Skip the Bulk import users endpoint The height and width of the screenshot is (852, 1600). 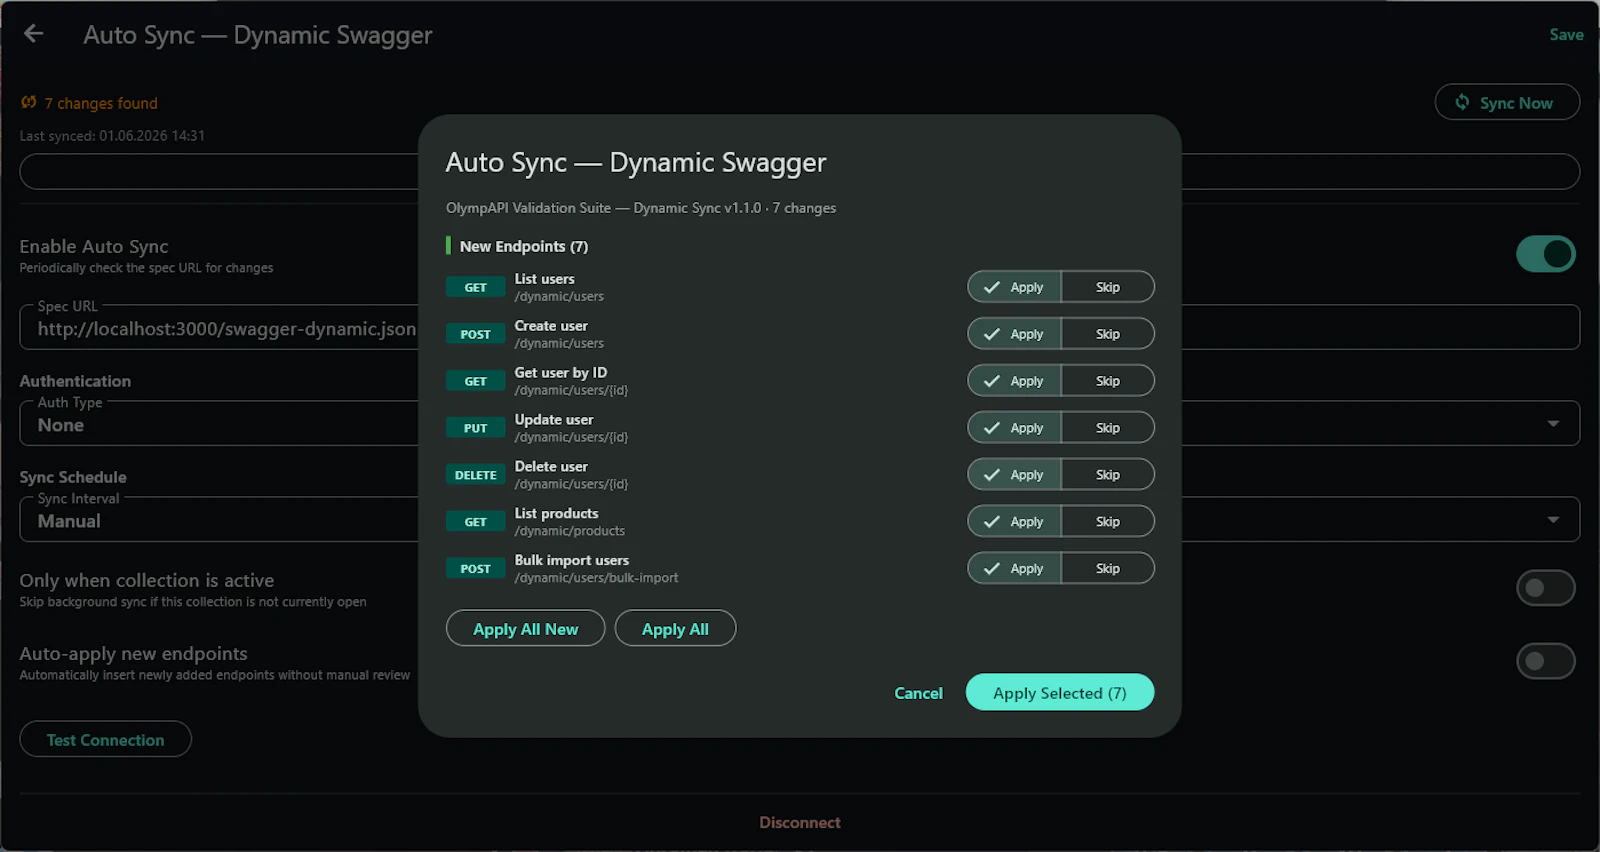point(1108,569)
